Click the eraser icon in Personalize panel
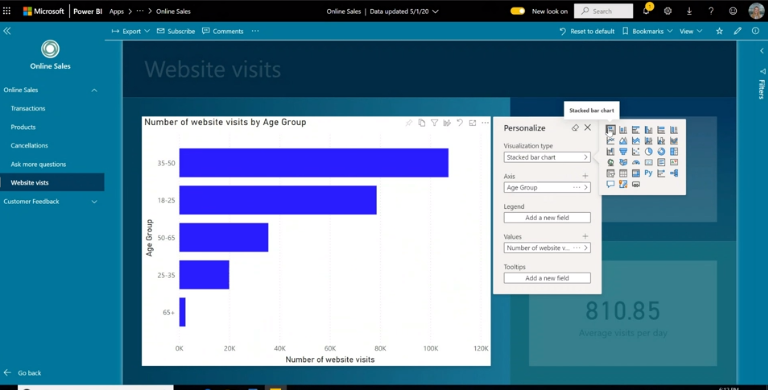 coord(575,128)
